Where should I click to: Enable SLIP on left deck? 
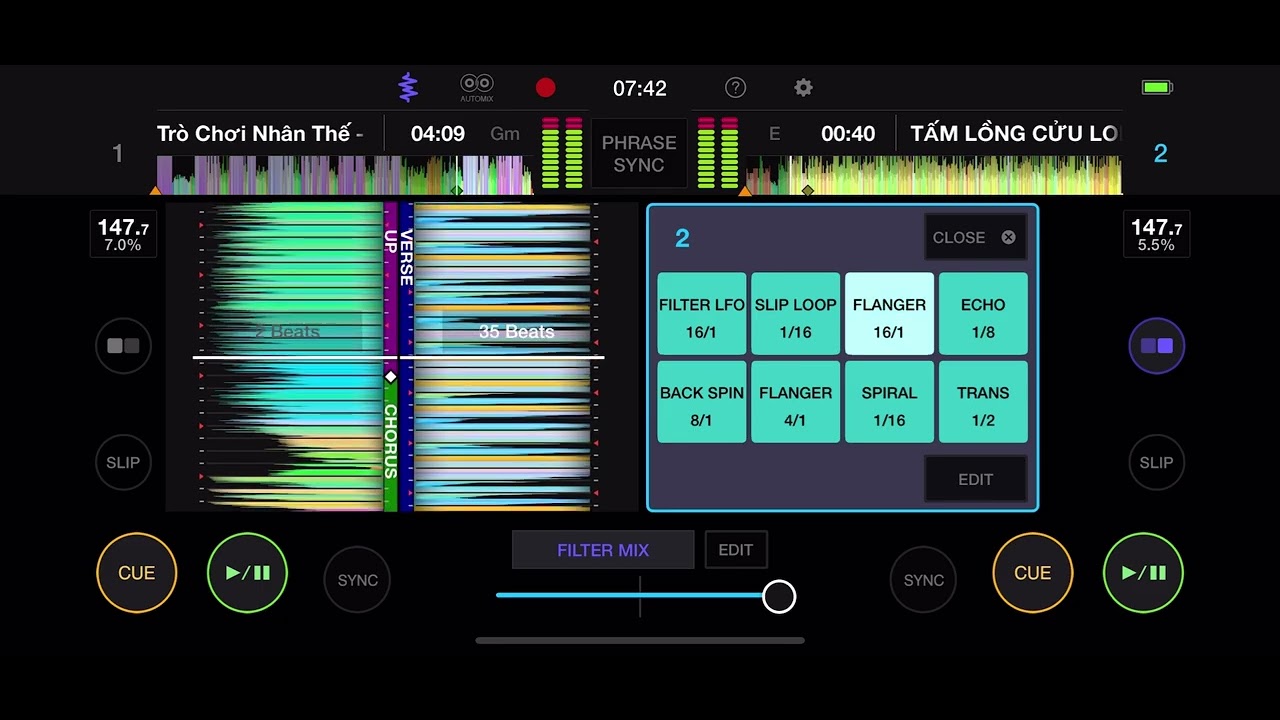point(123,462)
